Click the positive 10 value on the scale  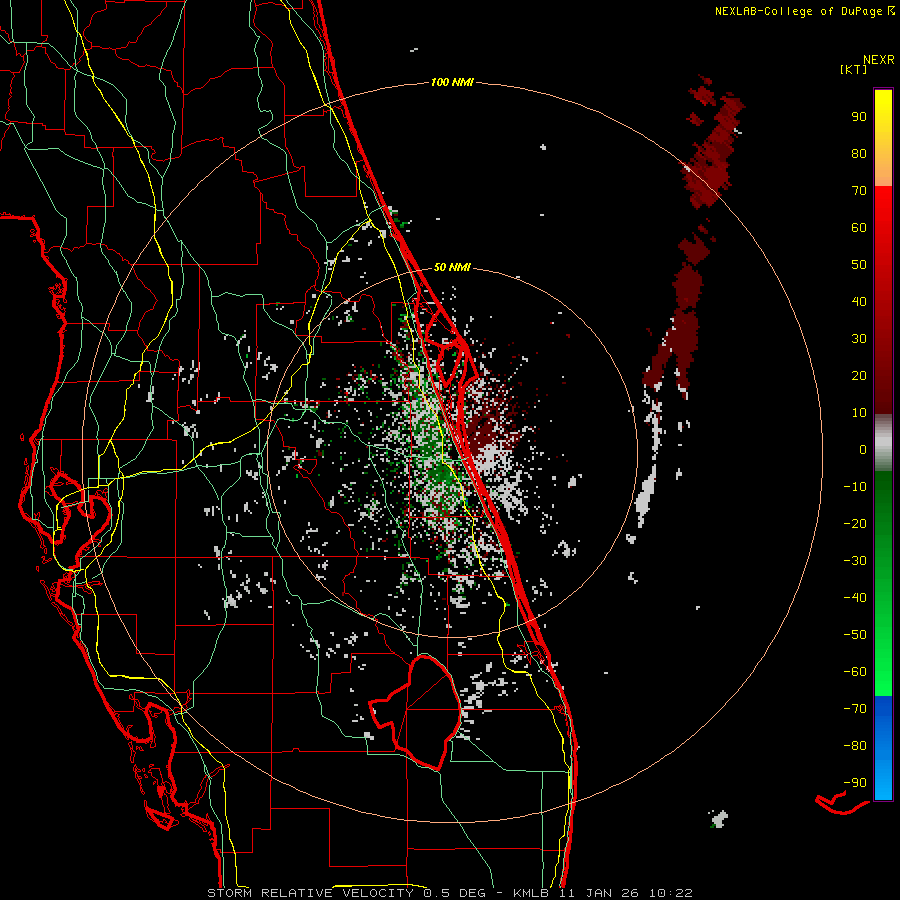point(859,413)
